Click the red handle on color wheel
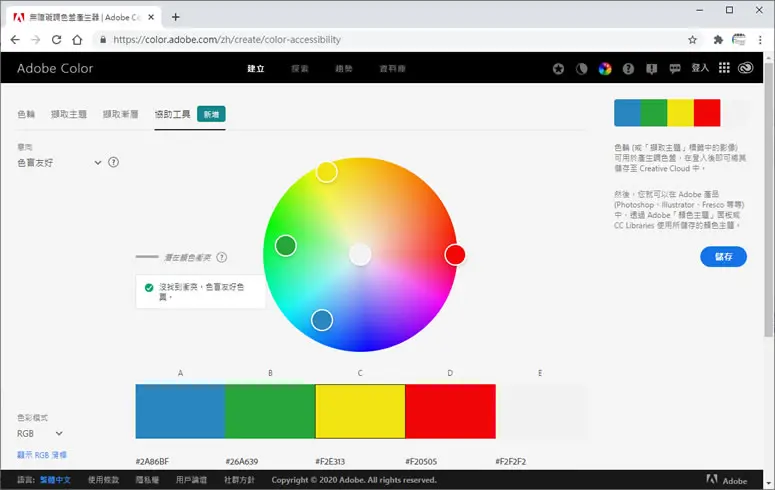Screen dimensions: 775x490 click(x=455, y=255)
